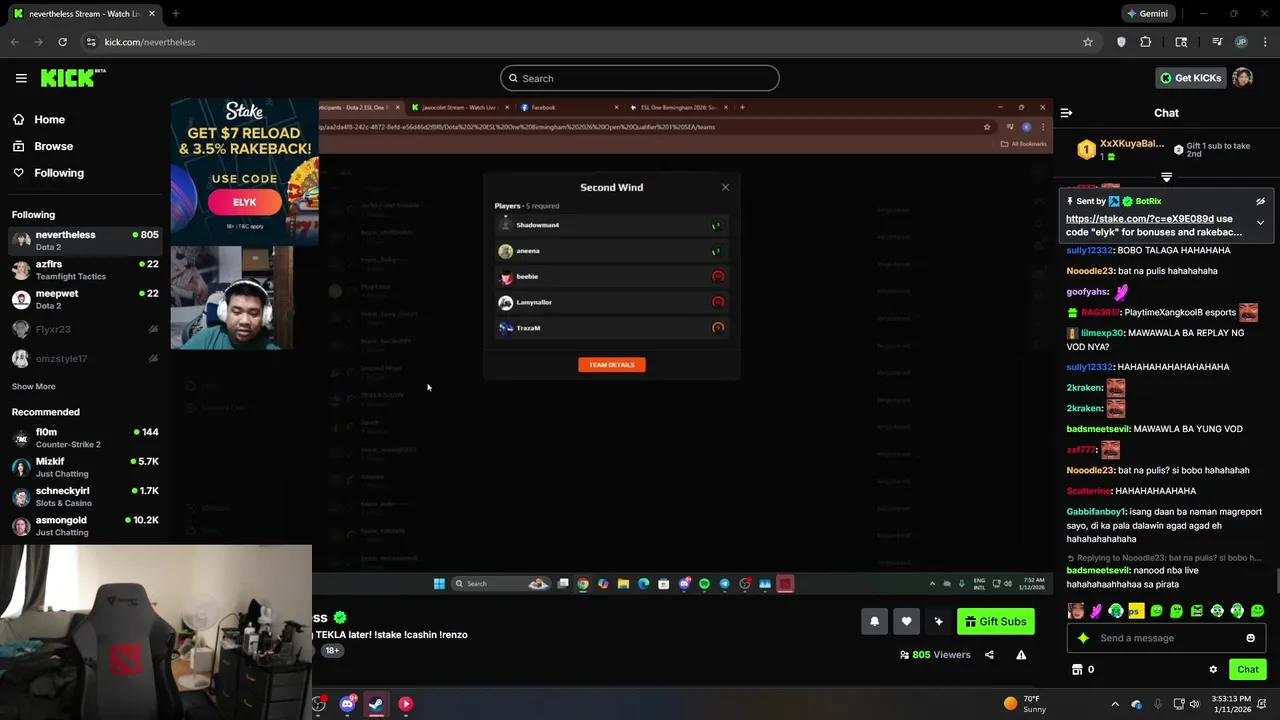Image resolution: width=1280 pixels, height=720 pixels.
Task: Click the Stake ELYK promo banner
Action: (244, 172)
